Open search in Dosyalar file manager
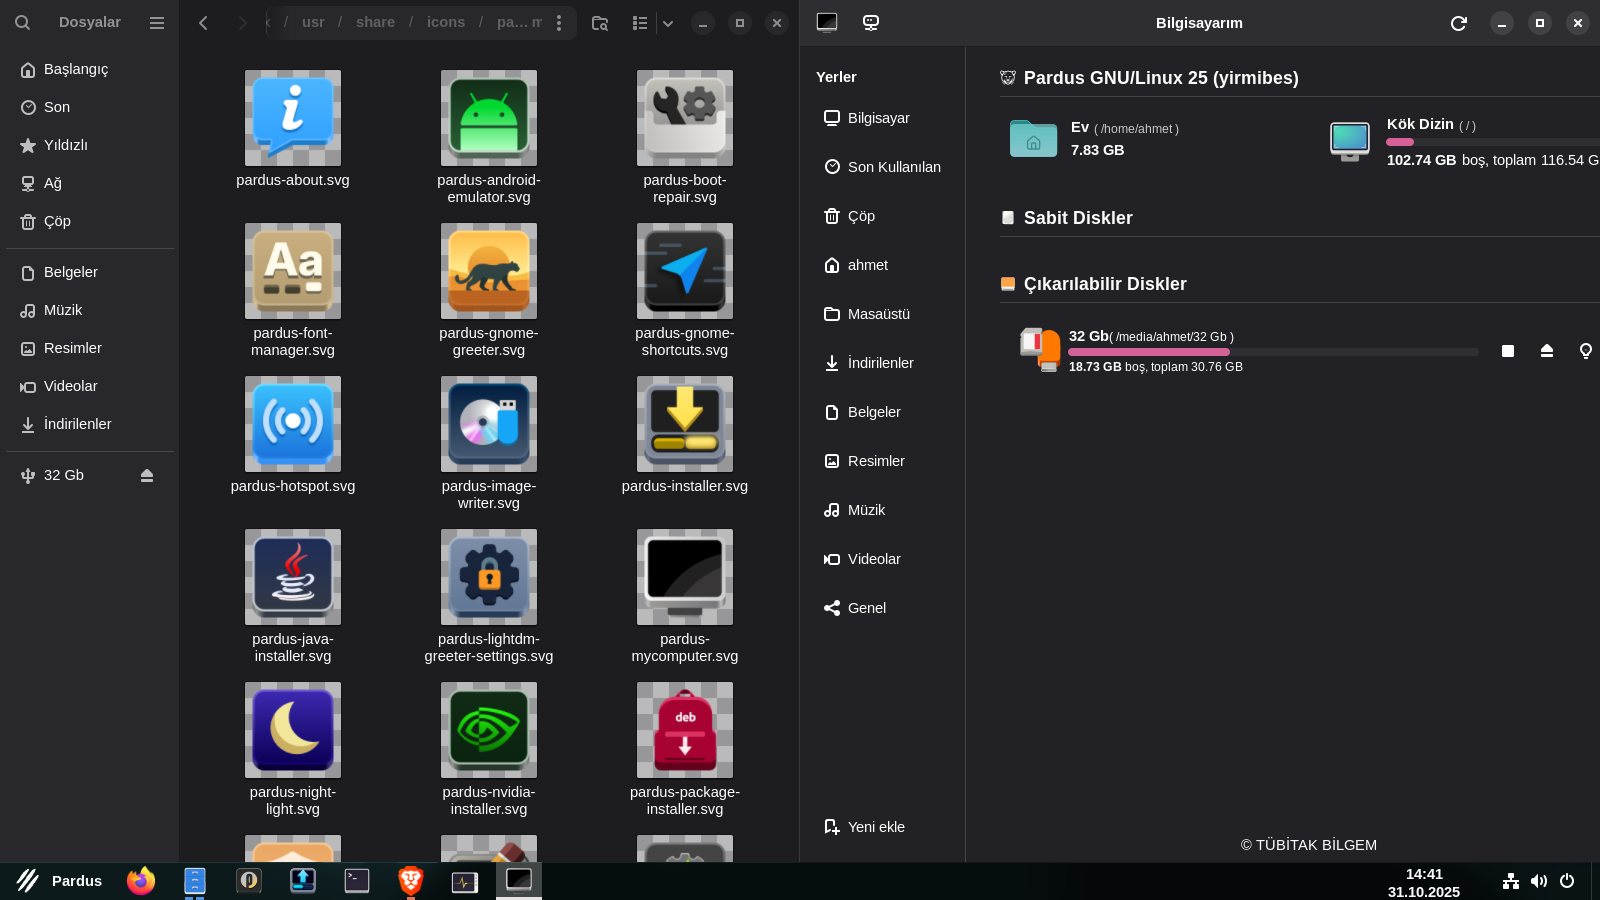This screenshot has height=900, width=1600. (x=22, y=22)
